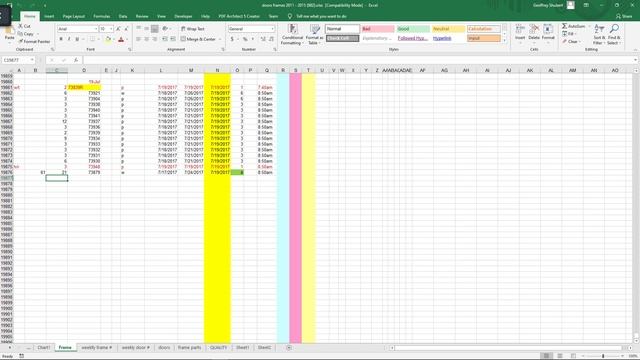The height and width of the screenshot is (360, 640).
Task: Toggle Wrap Text
Action: (193, 29)
